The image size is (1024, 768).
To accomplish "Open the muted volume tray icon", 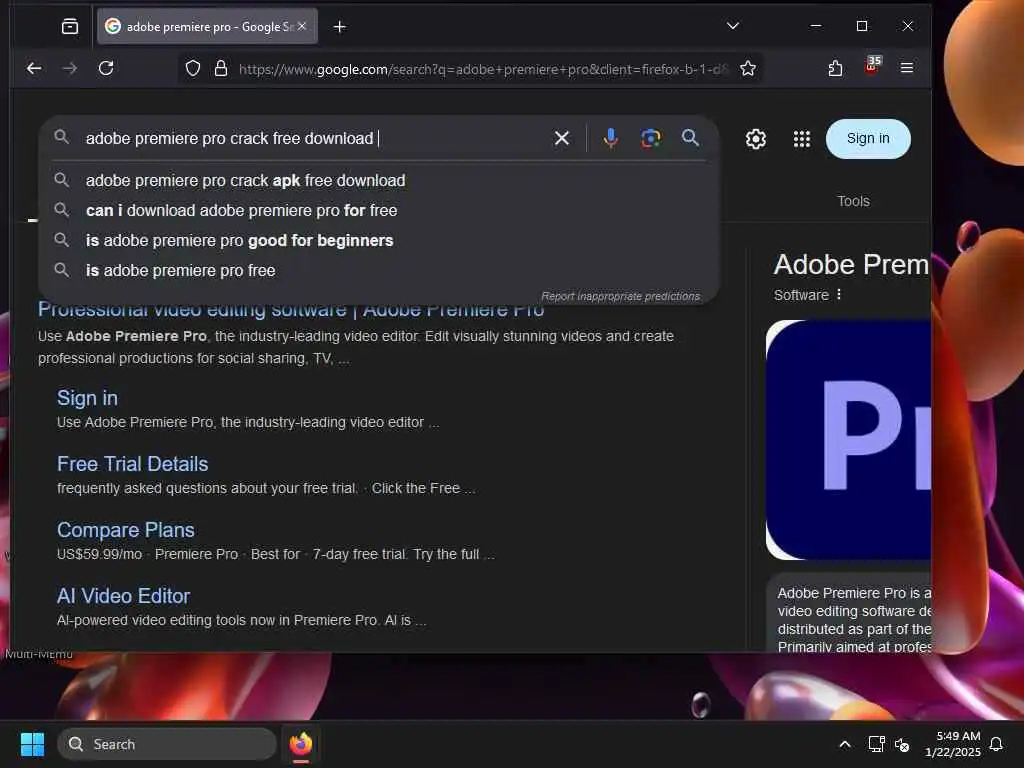I will (x=902, y=744).
